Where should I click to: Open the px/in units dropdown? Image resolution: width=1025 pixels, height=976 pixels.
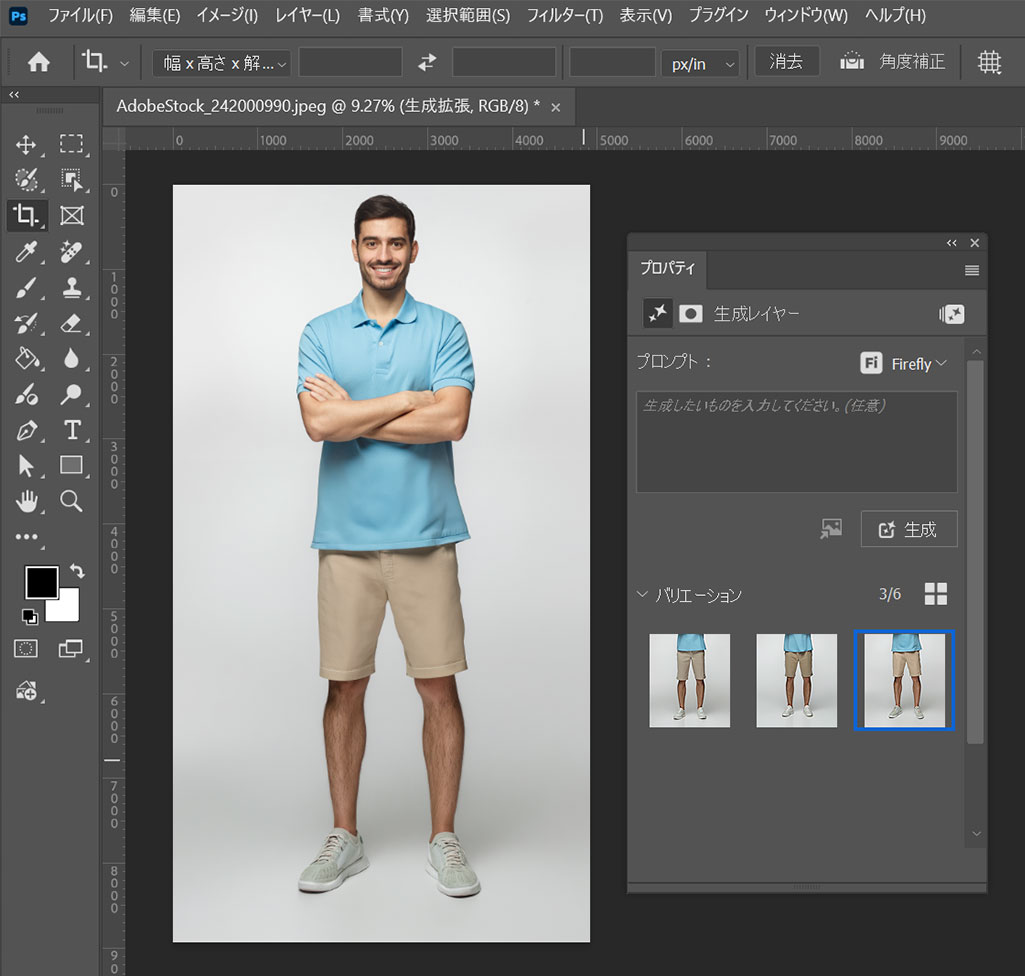pos(700,63)
